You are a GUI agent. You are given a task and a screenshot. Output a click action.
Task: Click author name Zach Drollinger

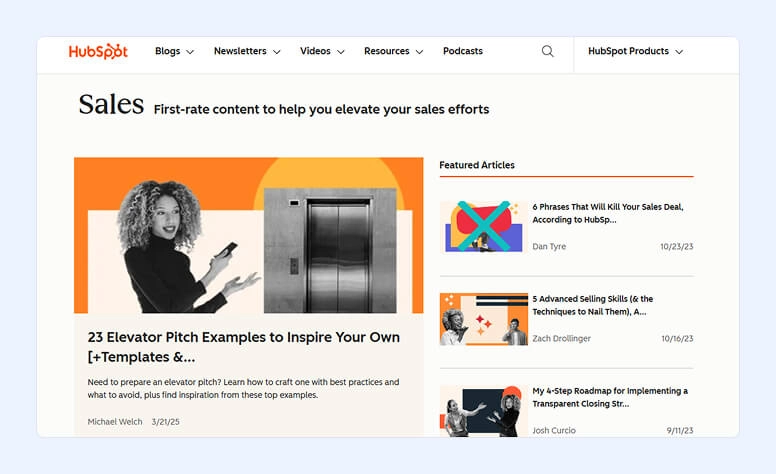(x=561, y=338)
